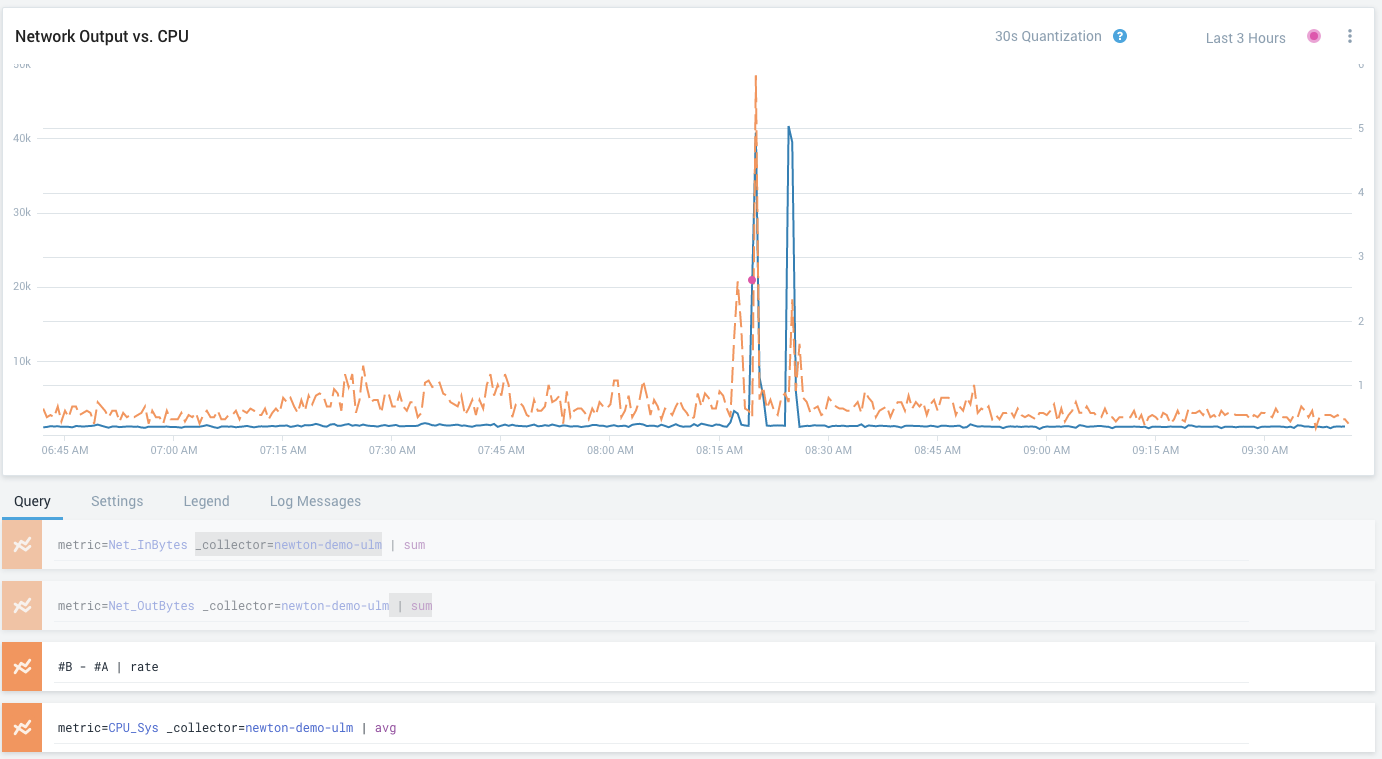
Task: Click into the Net_InBytes query field
Action: pos(650,545)
